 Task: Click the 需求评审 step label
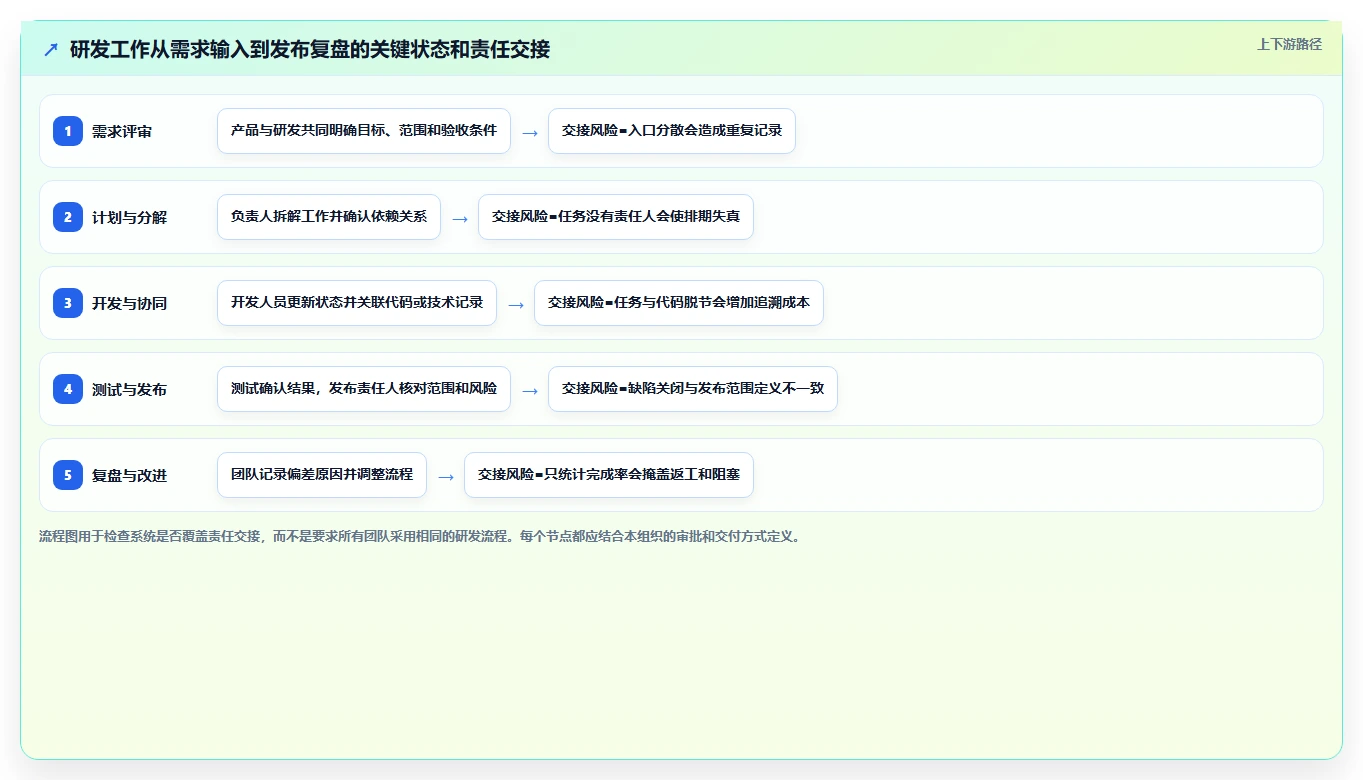122,131
